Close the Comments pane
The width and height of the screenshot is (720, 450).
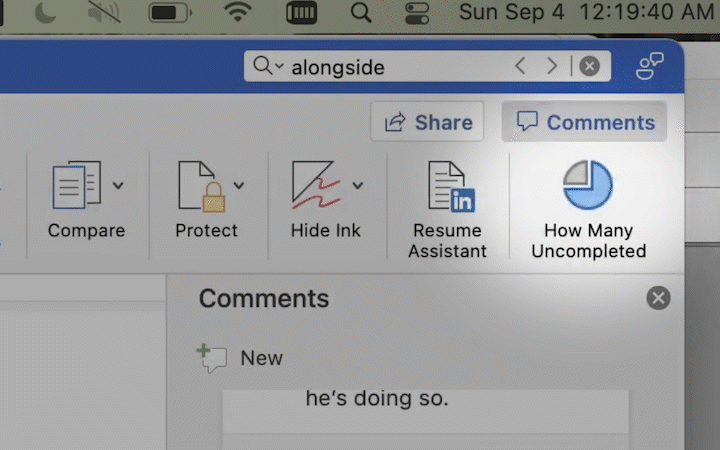[x=658, y=298]
